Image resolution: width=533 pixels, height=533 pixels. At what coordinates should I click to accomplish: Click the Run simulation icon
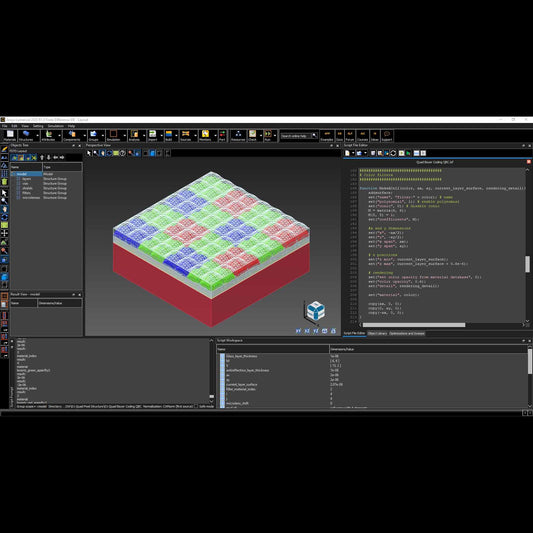point(268,135)
